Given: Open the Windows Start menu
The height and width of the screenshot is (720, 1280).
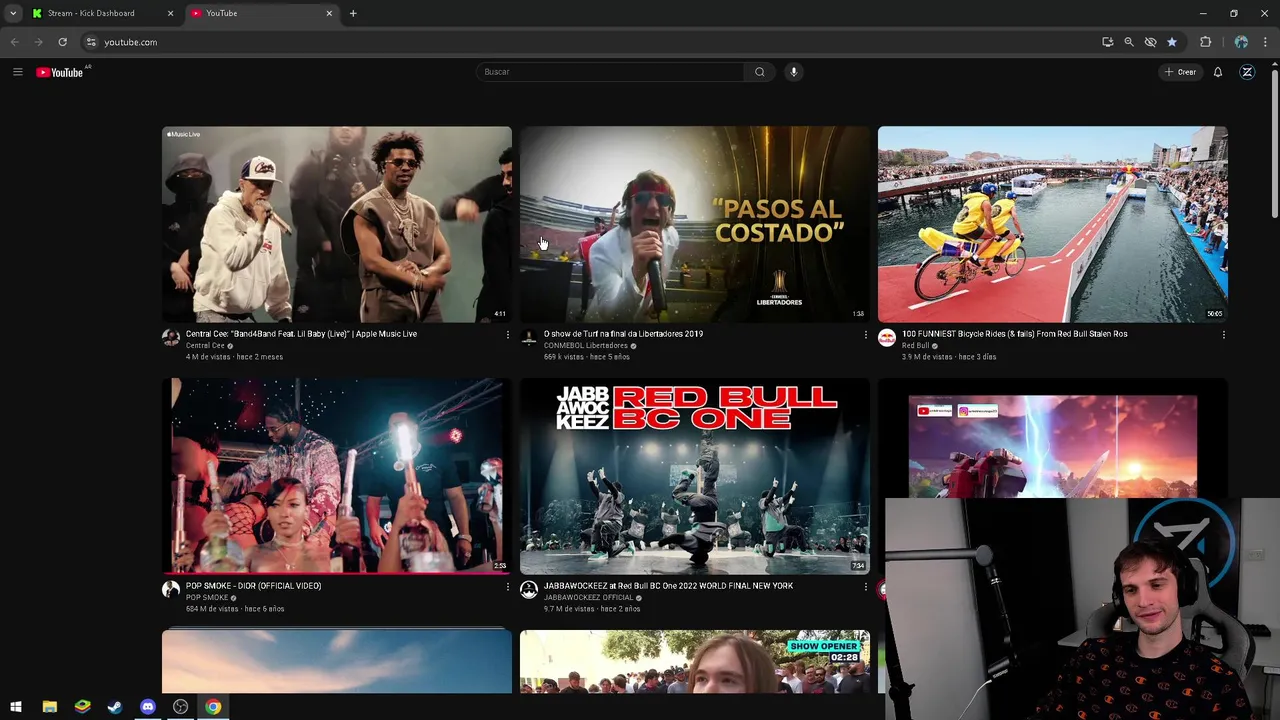Looking at the screenshot, I should point(16,707).
